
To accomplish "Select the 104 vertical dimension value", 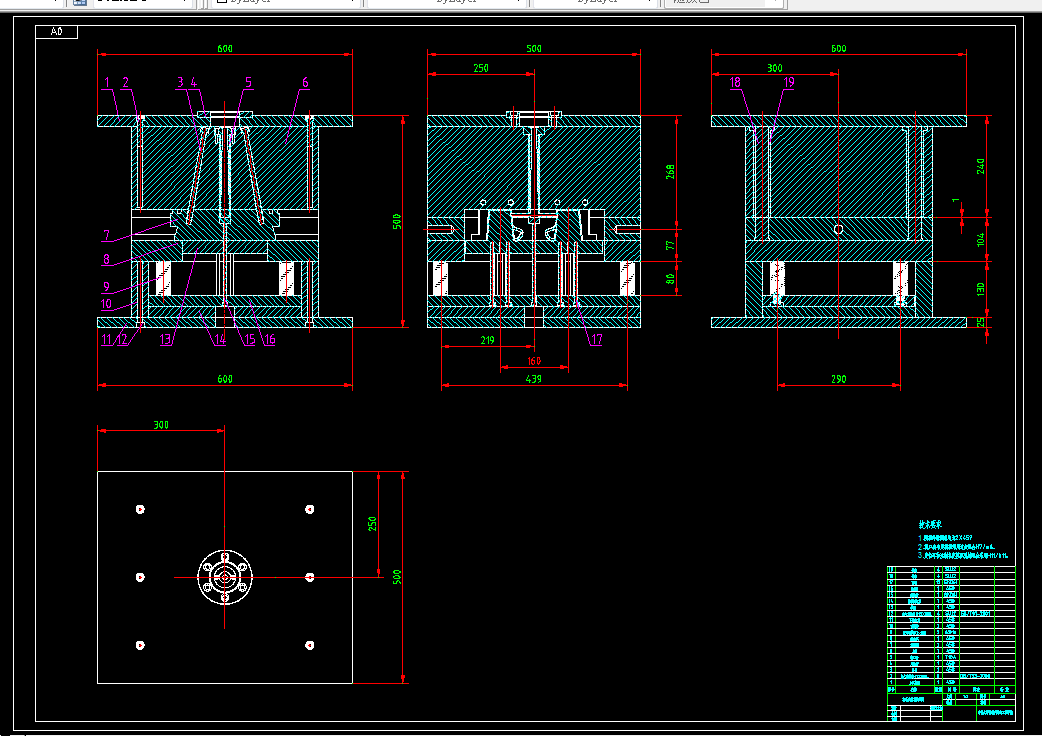I will (x=980, y=239).
